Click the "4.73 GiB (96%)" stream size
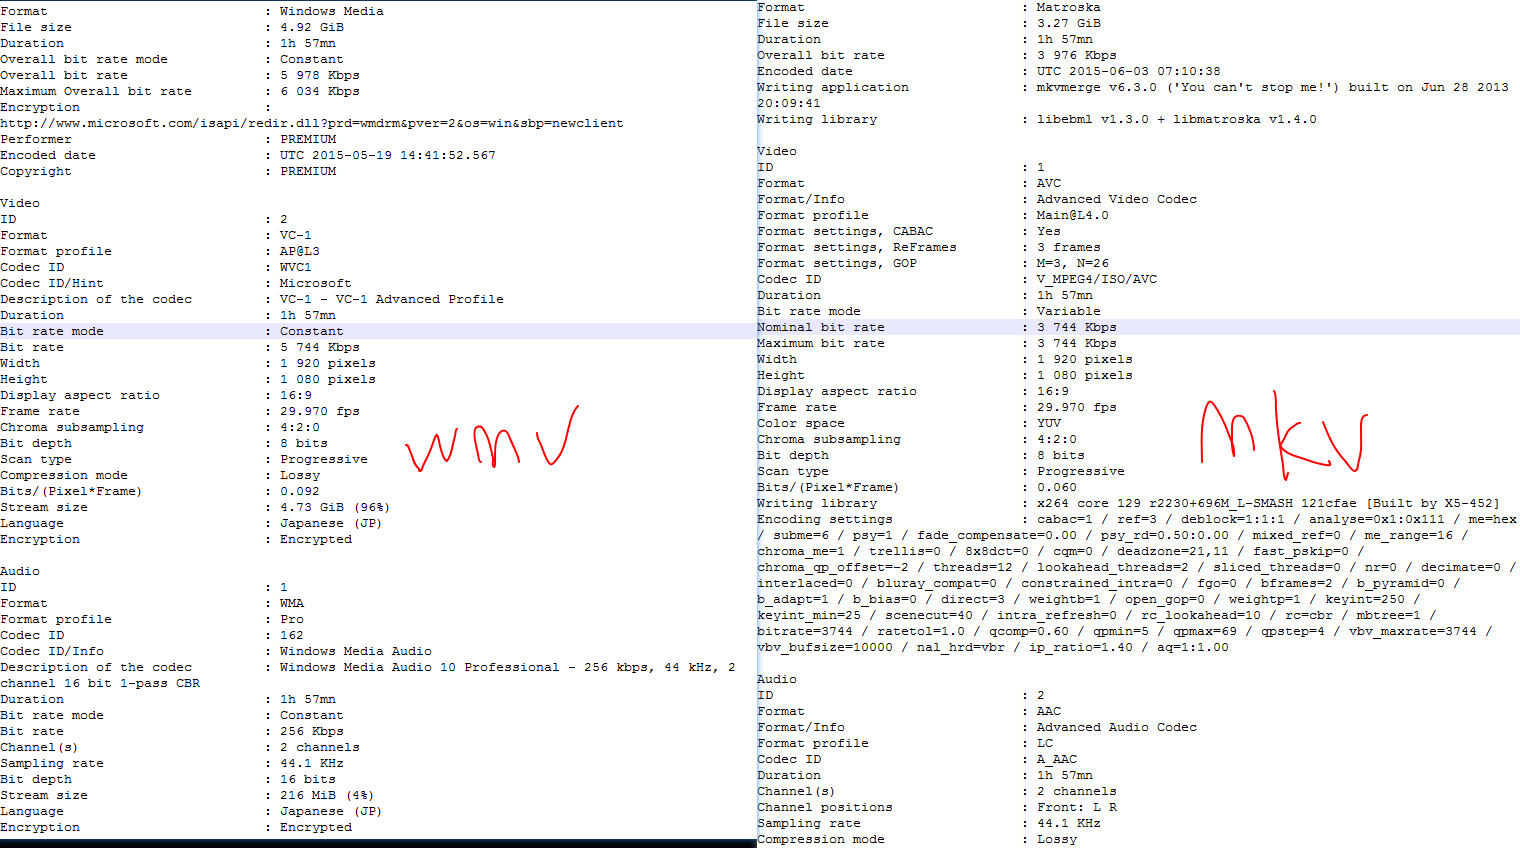Viewport: 1520px width, 848px height. (335, 507)
